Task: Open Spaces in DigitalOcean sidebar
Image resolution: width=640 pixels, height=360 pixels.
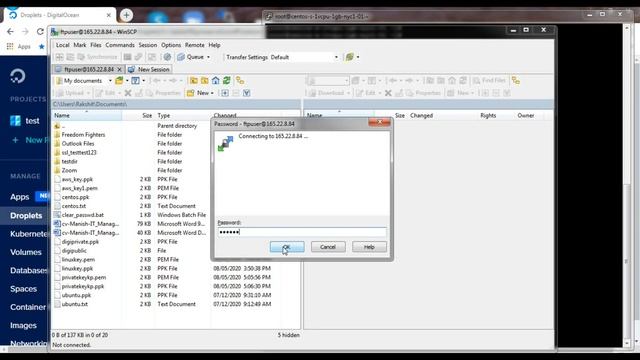Action: click(x=23, y=289)
